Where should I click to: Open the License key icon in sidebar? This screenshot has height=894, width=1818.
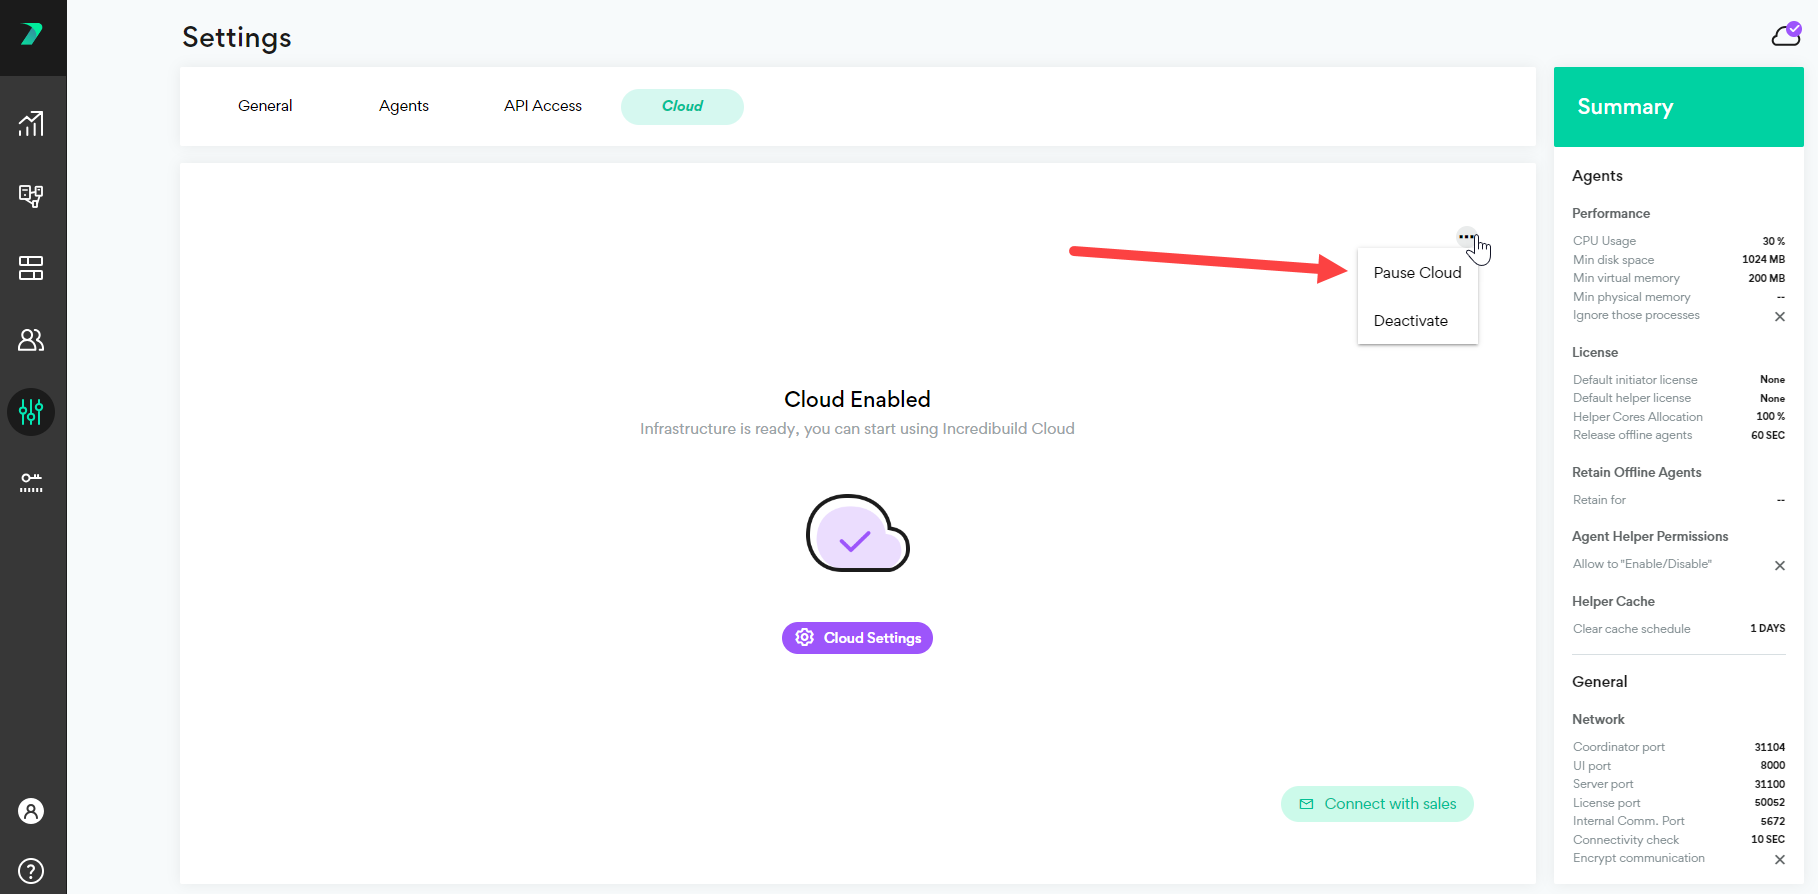[31, 483]
